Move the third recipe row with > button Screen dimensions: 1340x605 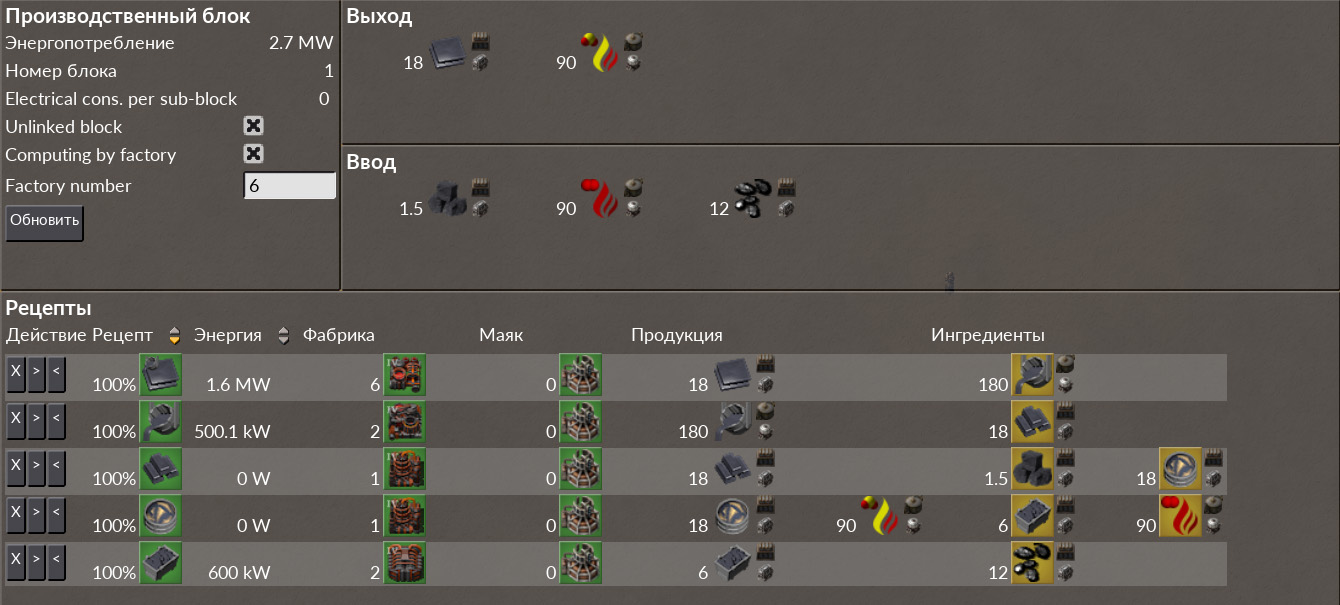(x=36, y=468)
